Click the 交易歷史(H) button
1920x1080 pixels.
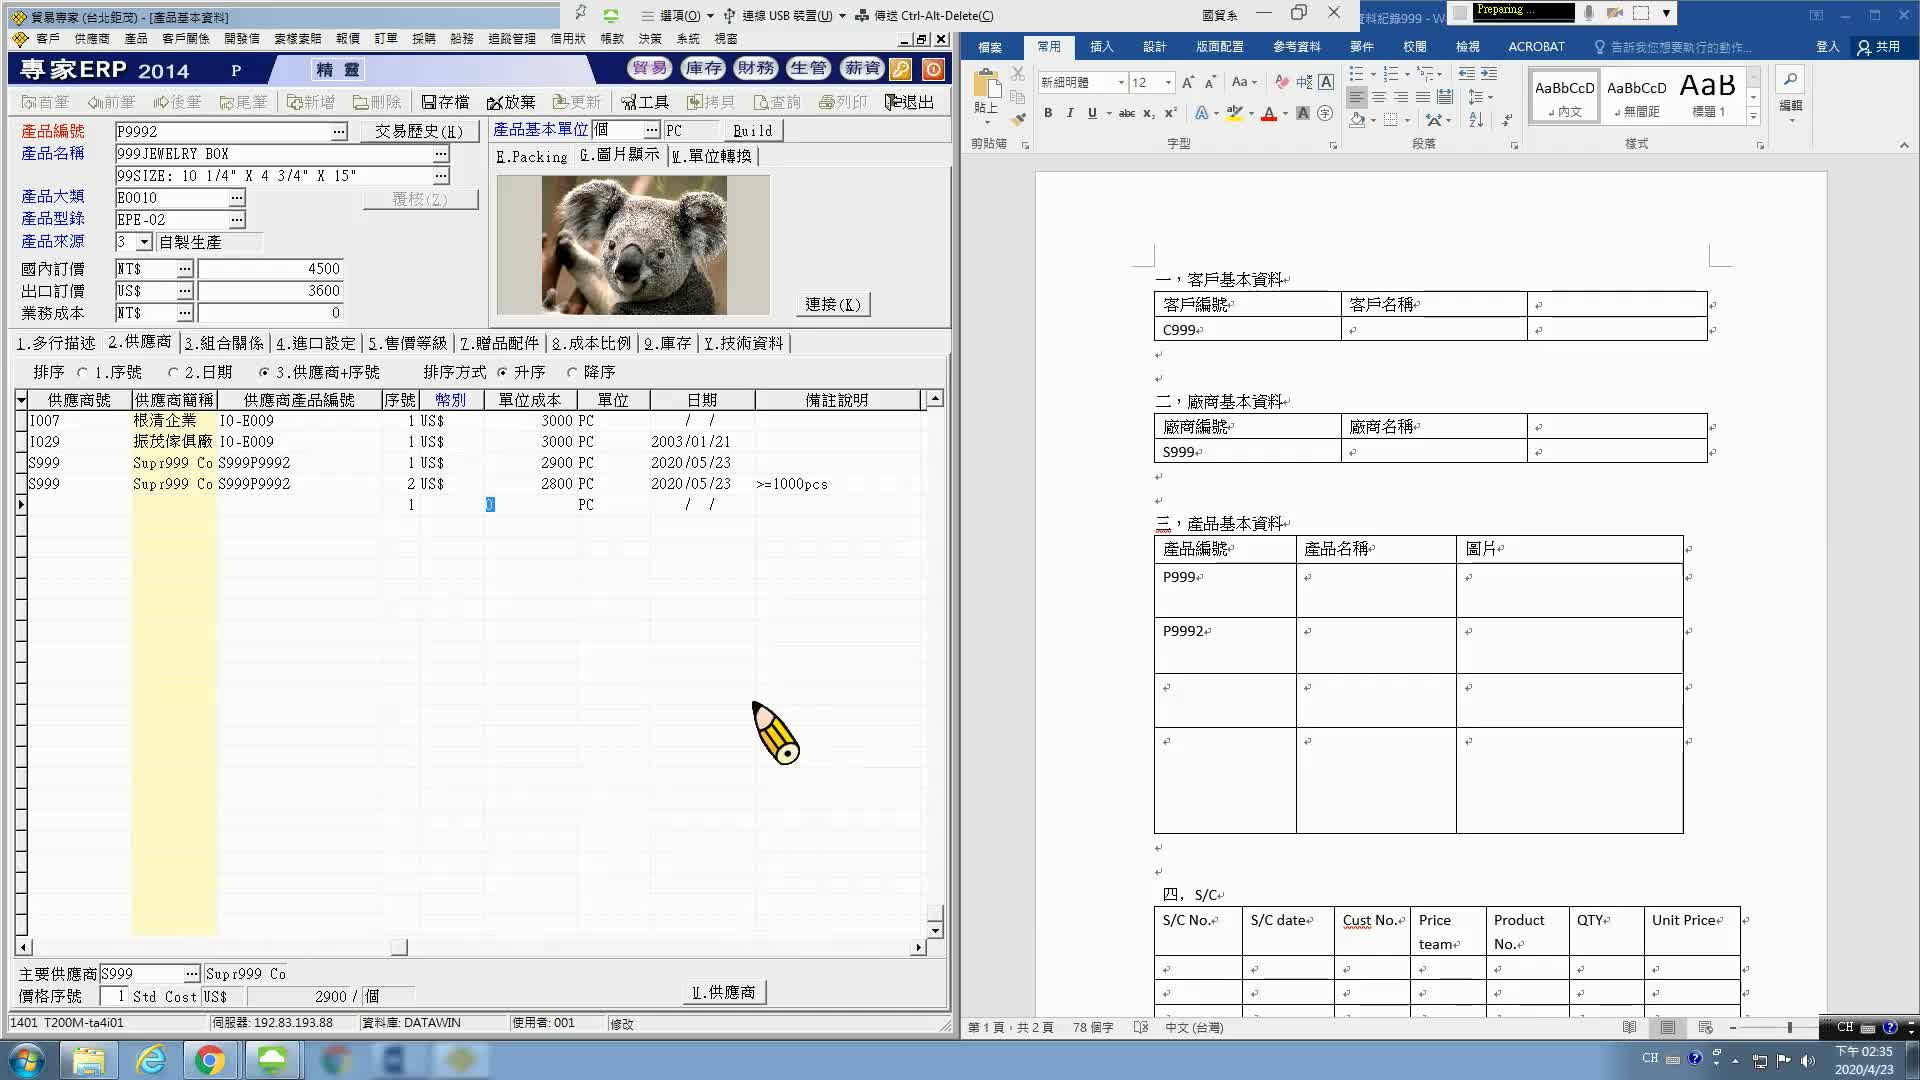point(419,131)
